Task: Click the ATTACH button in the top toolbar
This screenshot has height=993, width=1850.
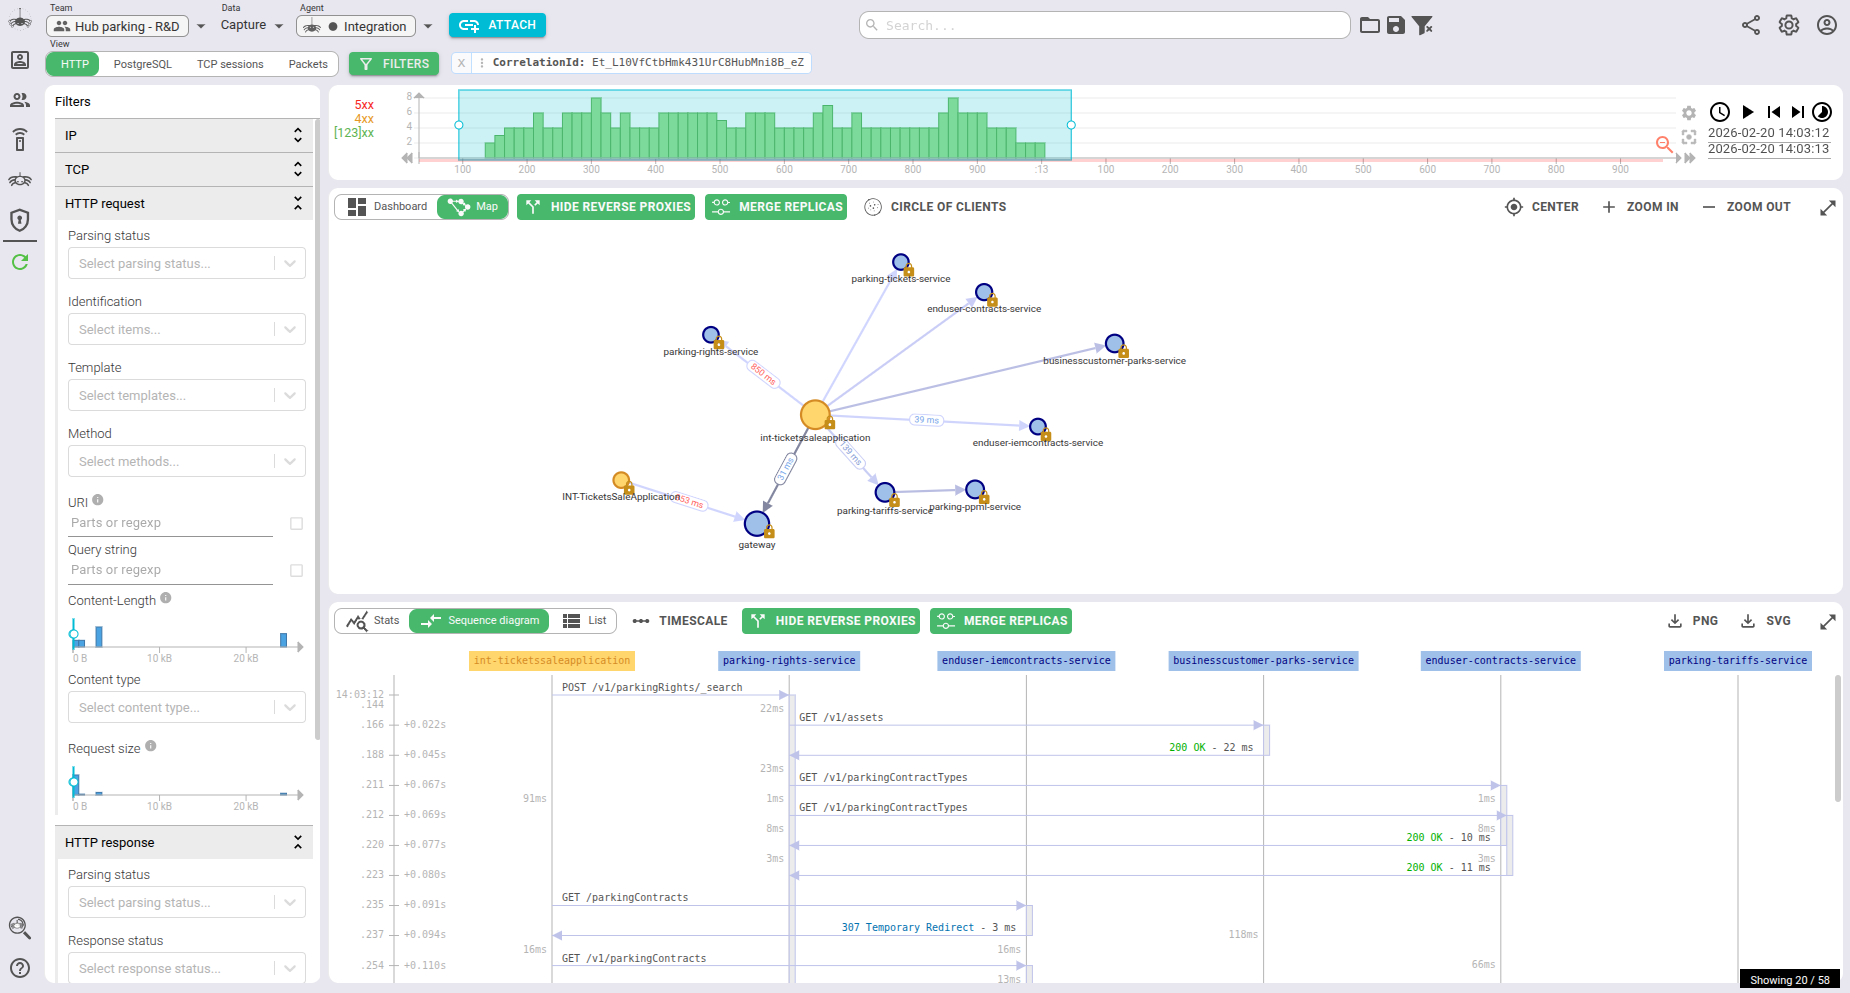Action: point(497,25)
